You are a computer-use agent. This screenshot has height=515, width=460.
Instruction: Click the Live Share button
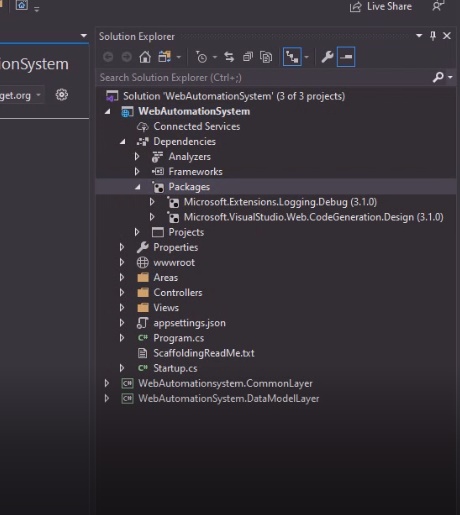click(x=381, y=7)
